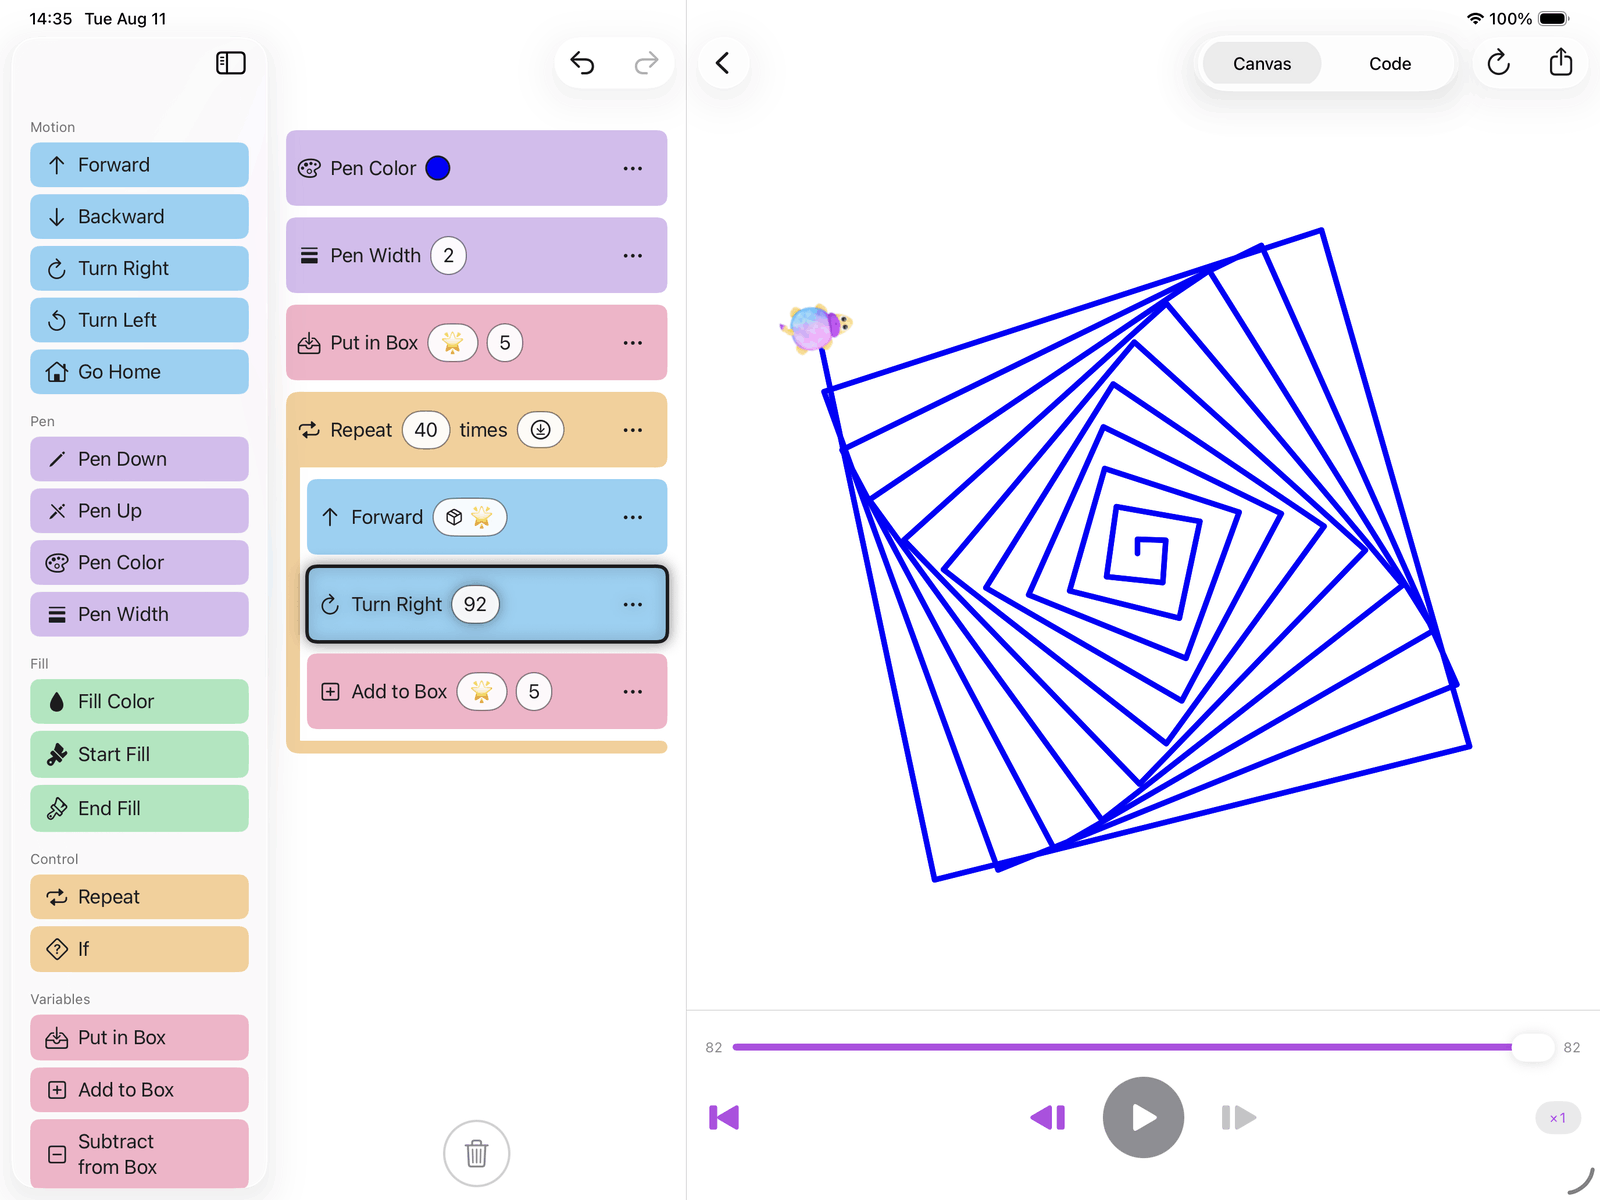
Task: Pick Put in Box from Variables palette
Action: point(139,1038)
